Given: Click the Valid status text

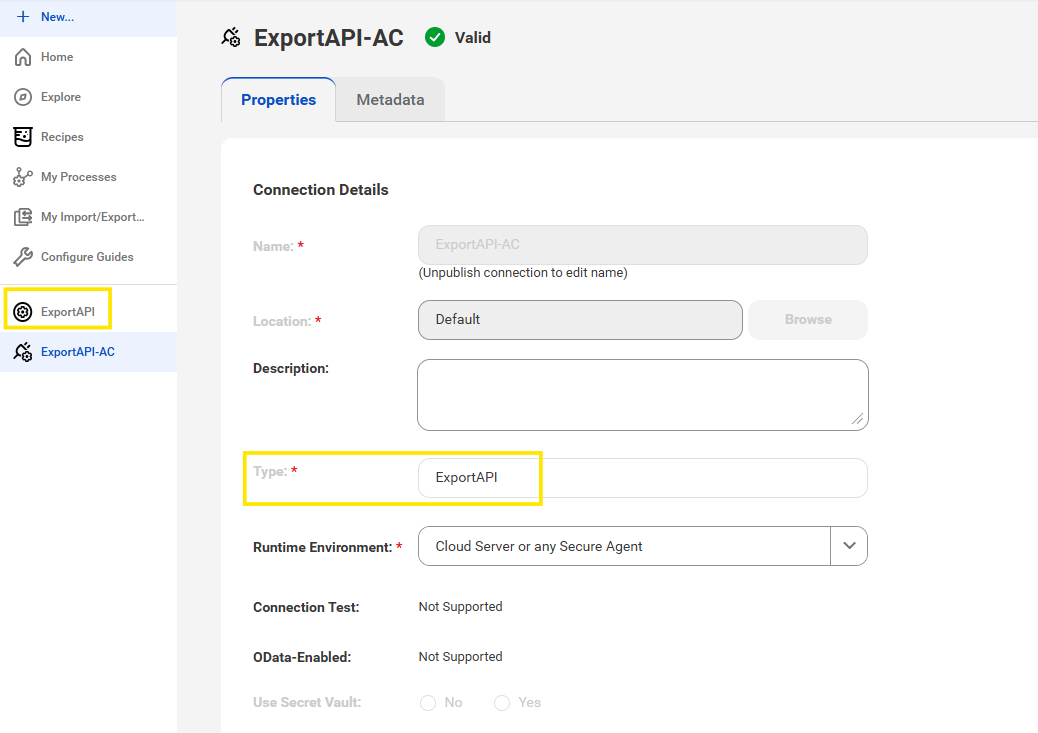Looking at the screenshot, I should click(473, 38).
